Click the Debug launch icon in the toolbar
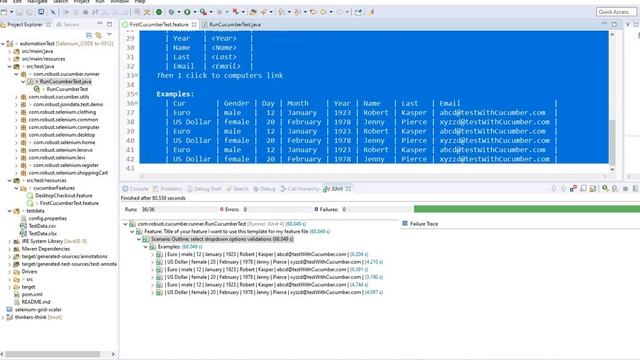The image size is (640, 360). pyautogui.click(x=171, y=12)
